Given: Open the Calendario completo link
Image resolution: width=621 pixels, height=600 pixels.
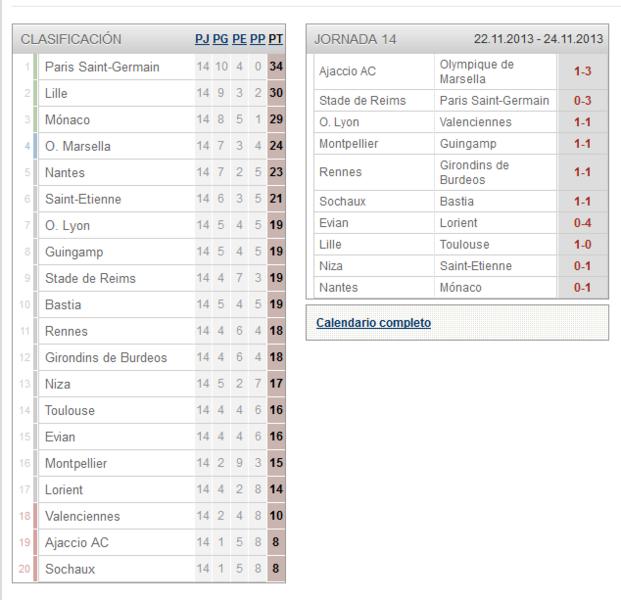Looking at the screenshot, I should pos(373,323).
